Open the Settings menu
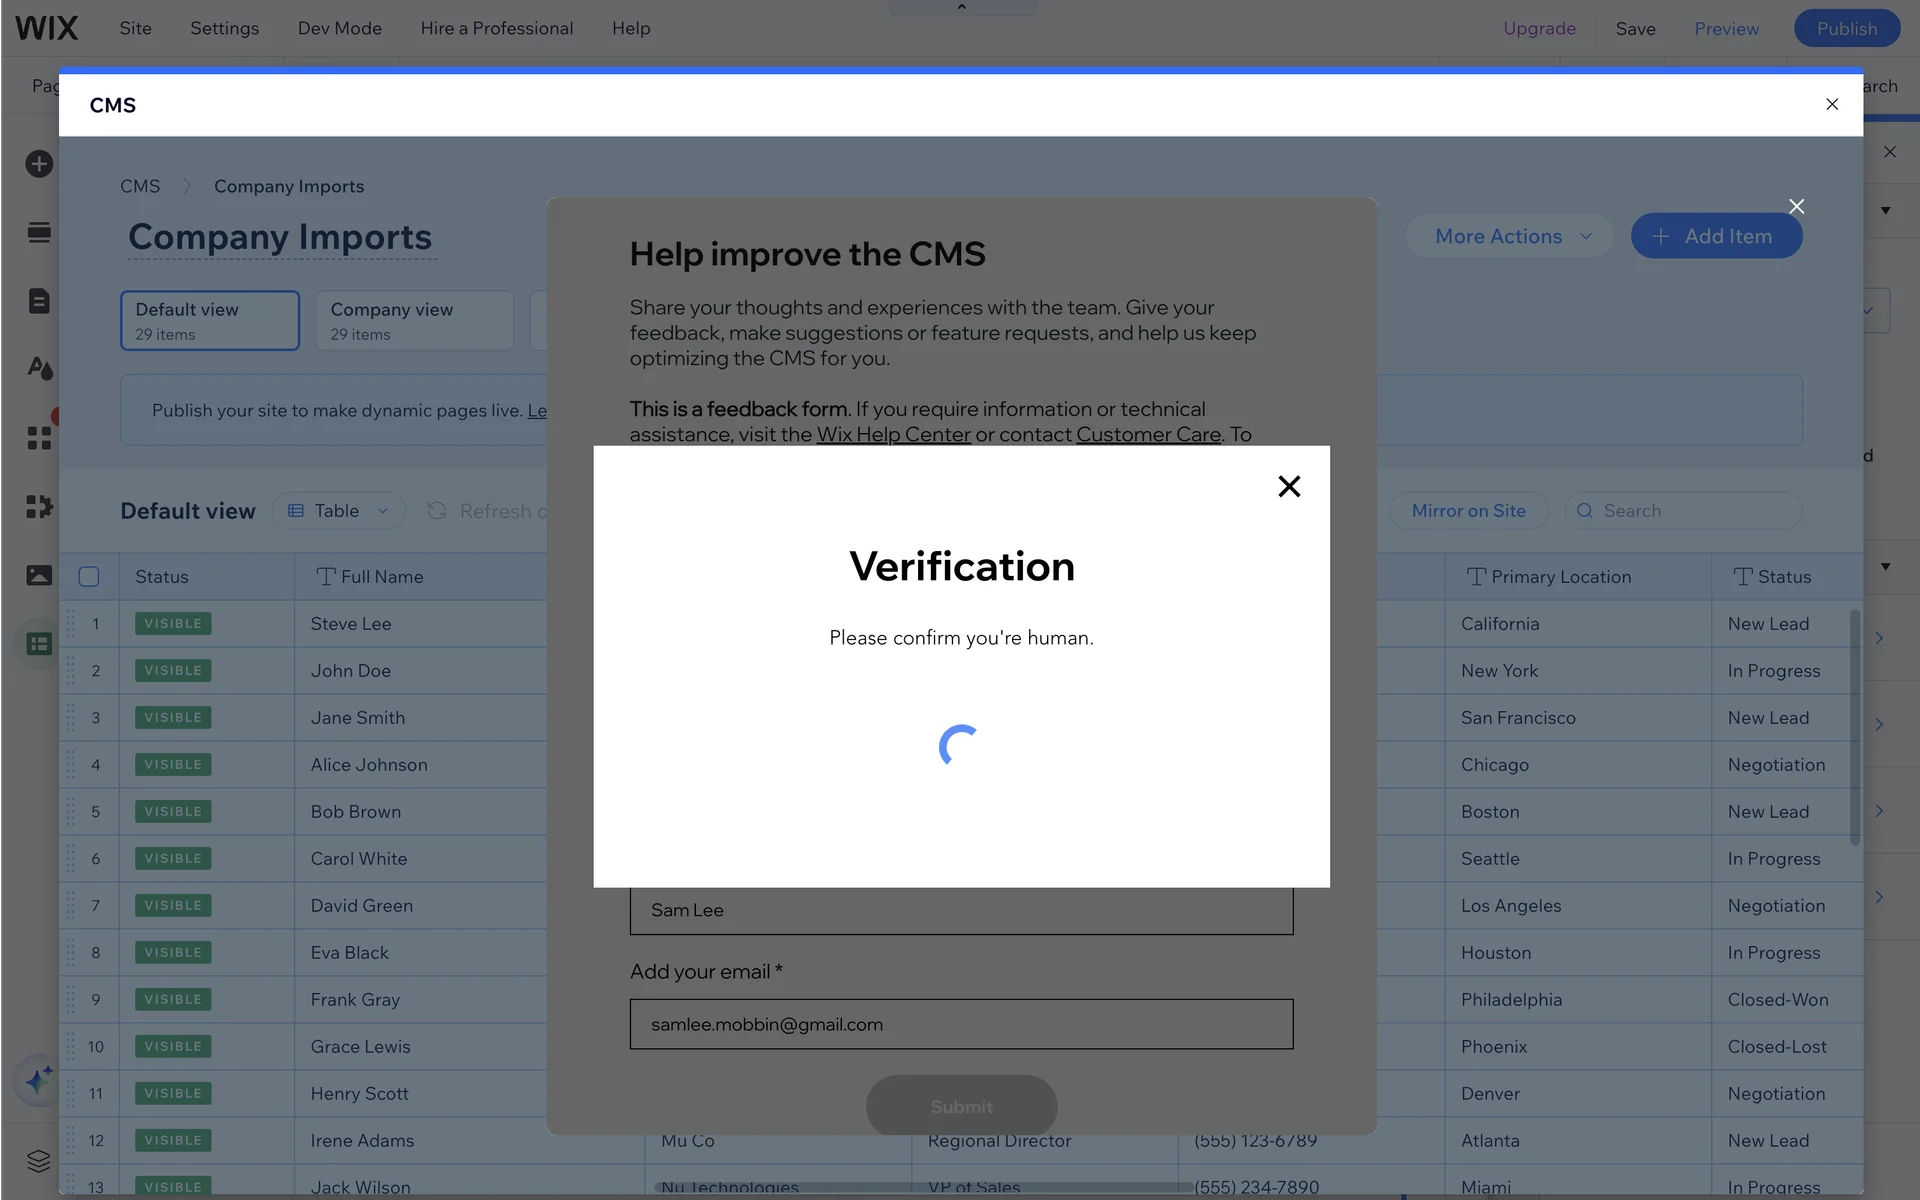 pos(224,28)
